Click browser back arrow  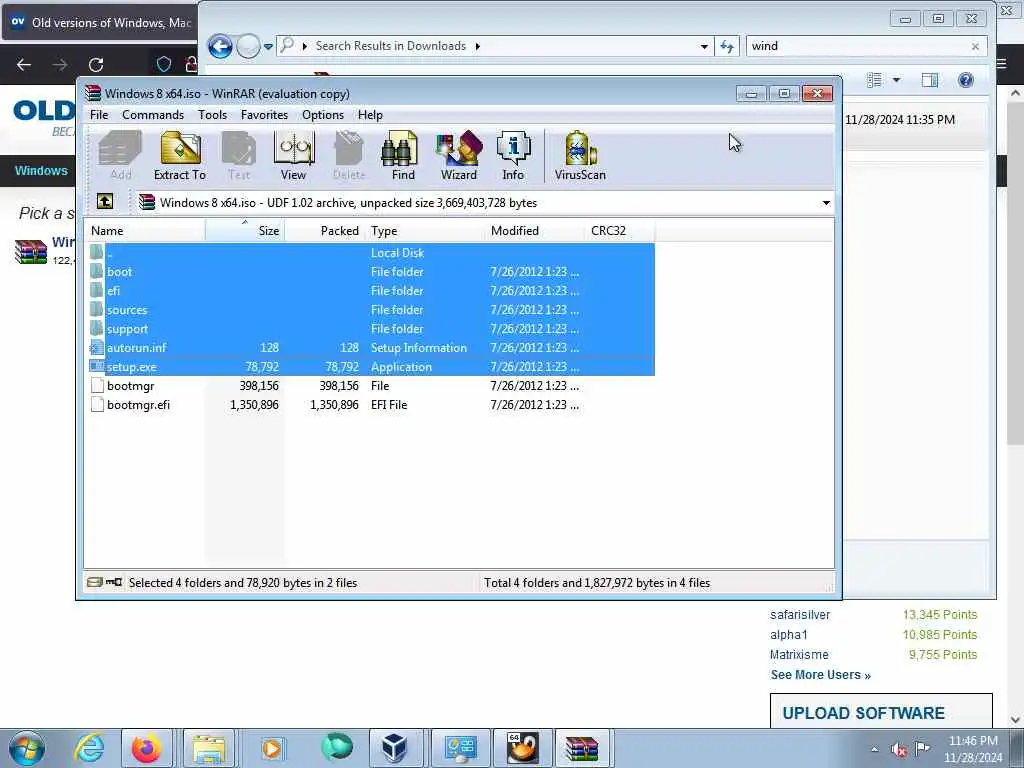pos(24,65)
